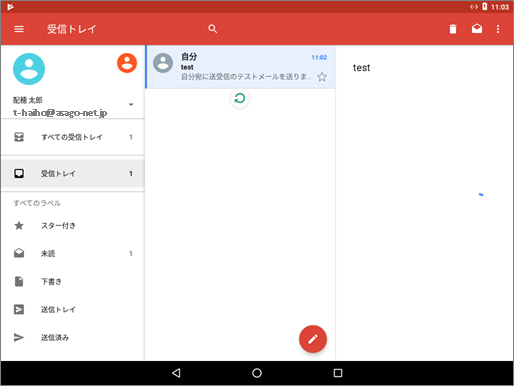The width and height of the screenshot is (514, 386).
Task: Click the 11:02 timestamp on email
Action: click(x=319, y=57)
